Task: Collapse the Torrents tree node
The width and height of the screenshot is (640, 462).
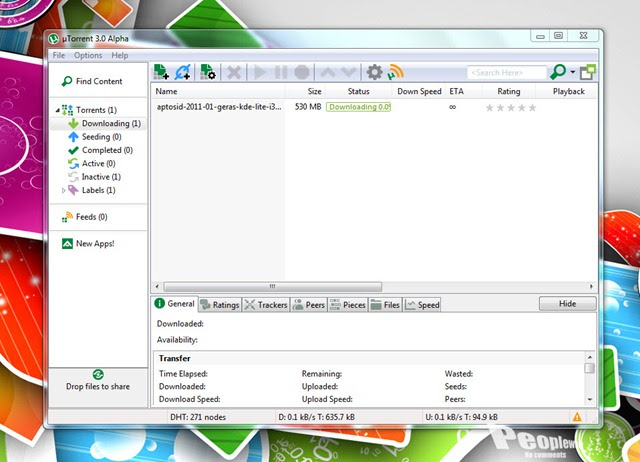Action: pyautogui.click(x=58, y=110)
